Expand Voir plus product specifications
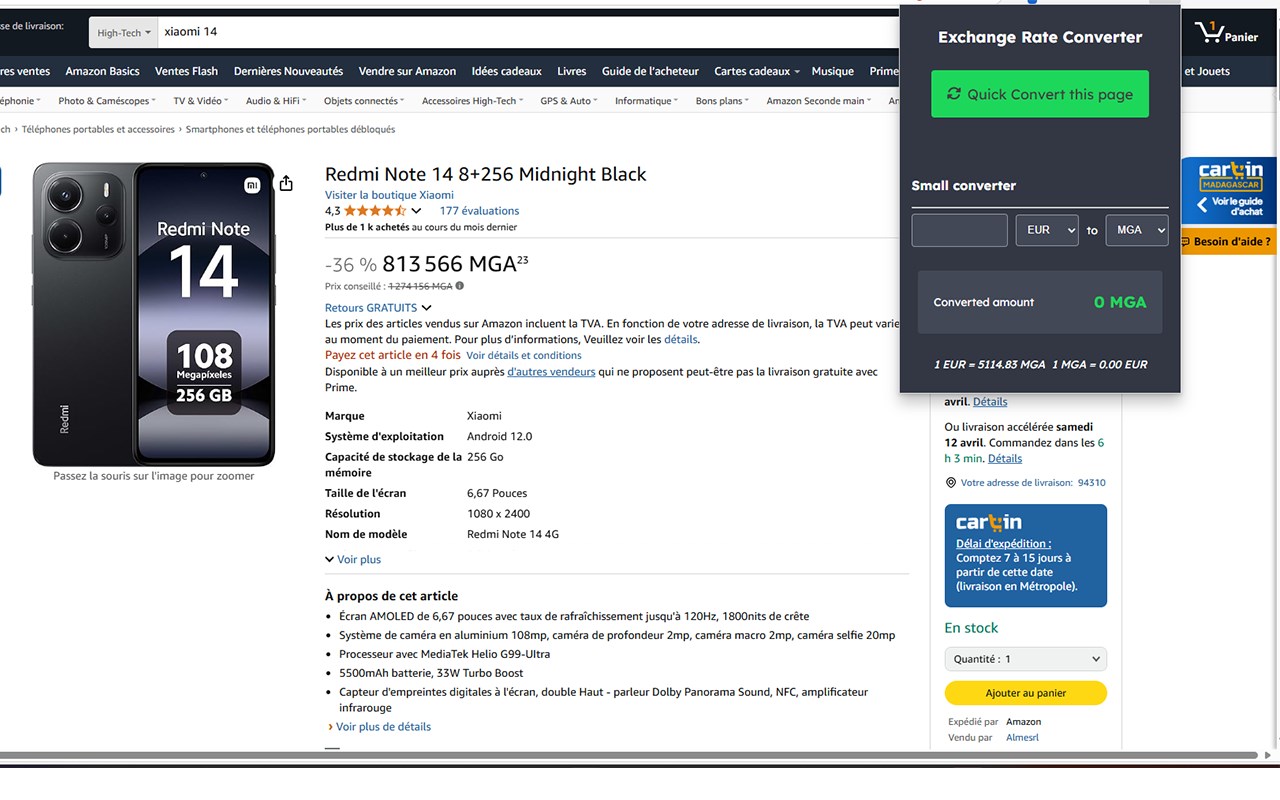1280x800 pixels. (x=353, y=560)
